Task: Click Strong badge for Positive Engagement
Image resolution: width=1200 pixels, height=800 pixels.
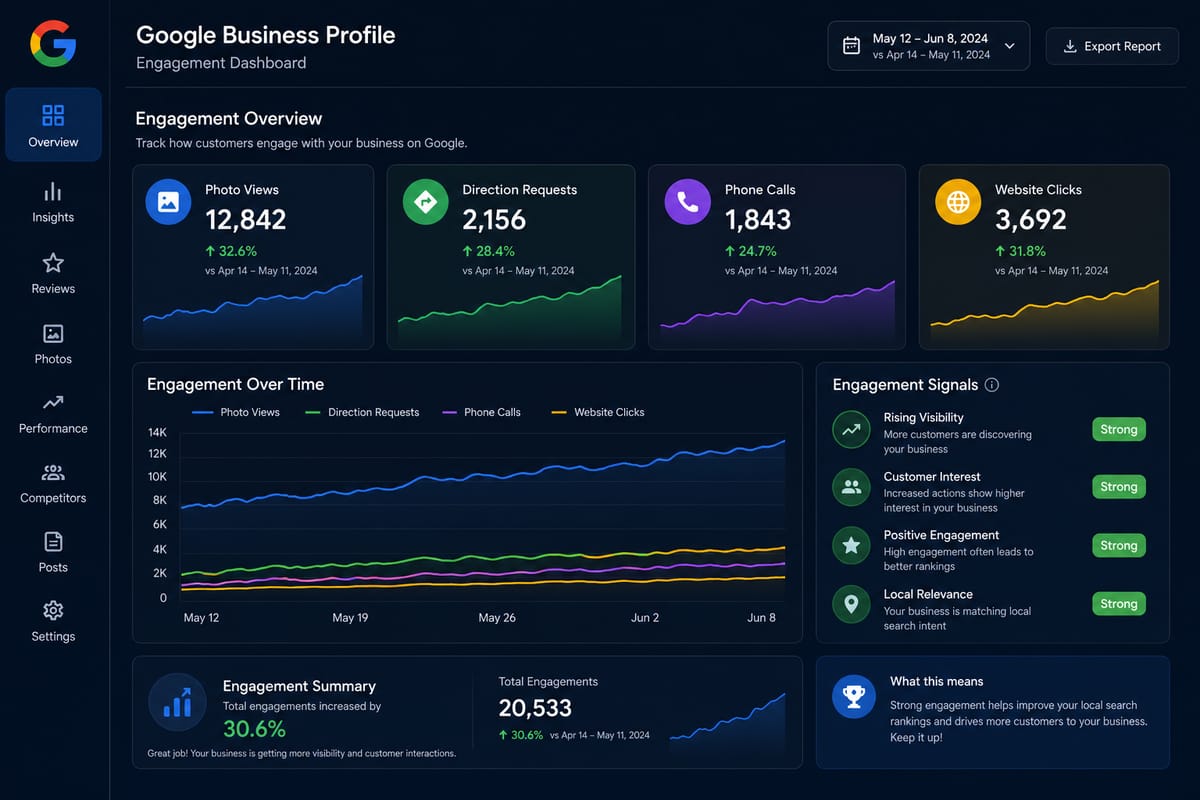Action: pyautogui.click(x=1119, y=546)
